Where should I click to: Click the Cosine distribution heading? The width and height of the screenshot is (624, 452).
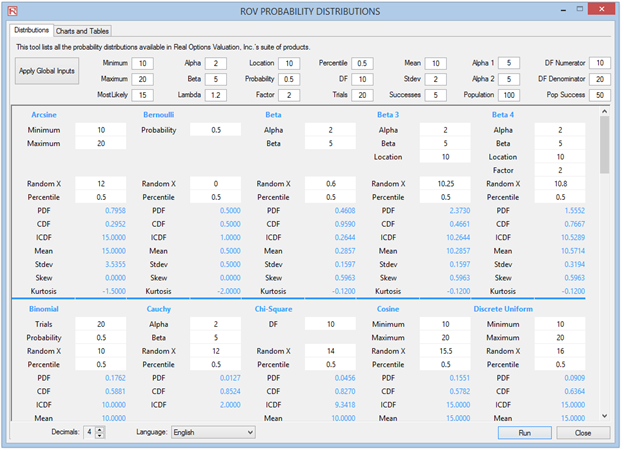click(x=388, y=309)
